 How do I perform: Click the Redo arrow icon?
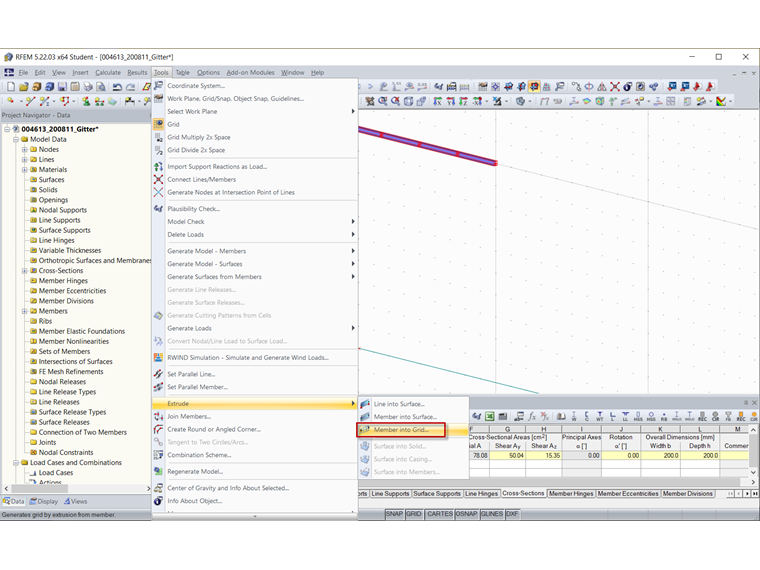(130, 87)
